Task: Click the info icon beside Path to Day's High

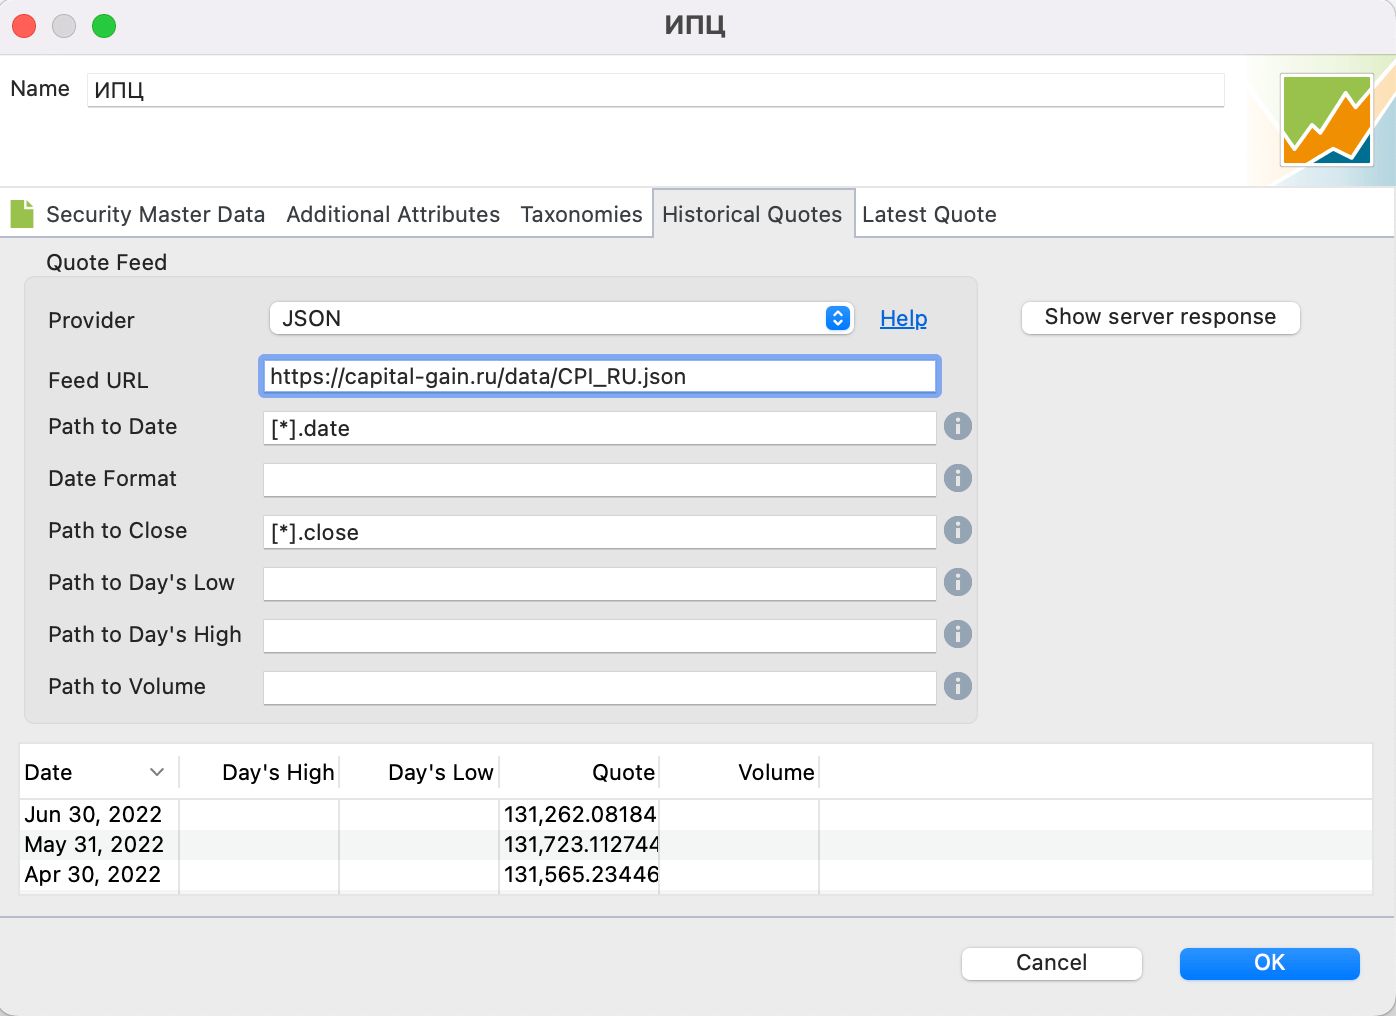Action: click(958, 635)
